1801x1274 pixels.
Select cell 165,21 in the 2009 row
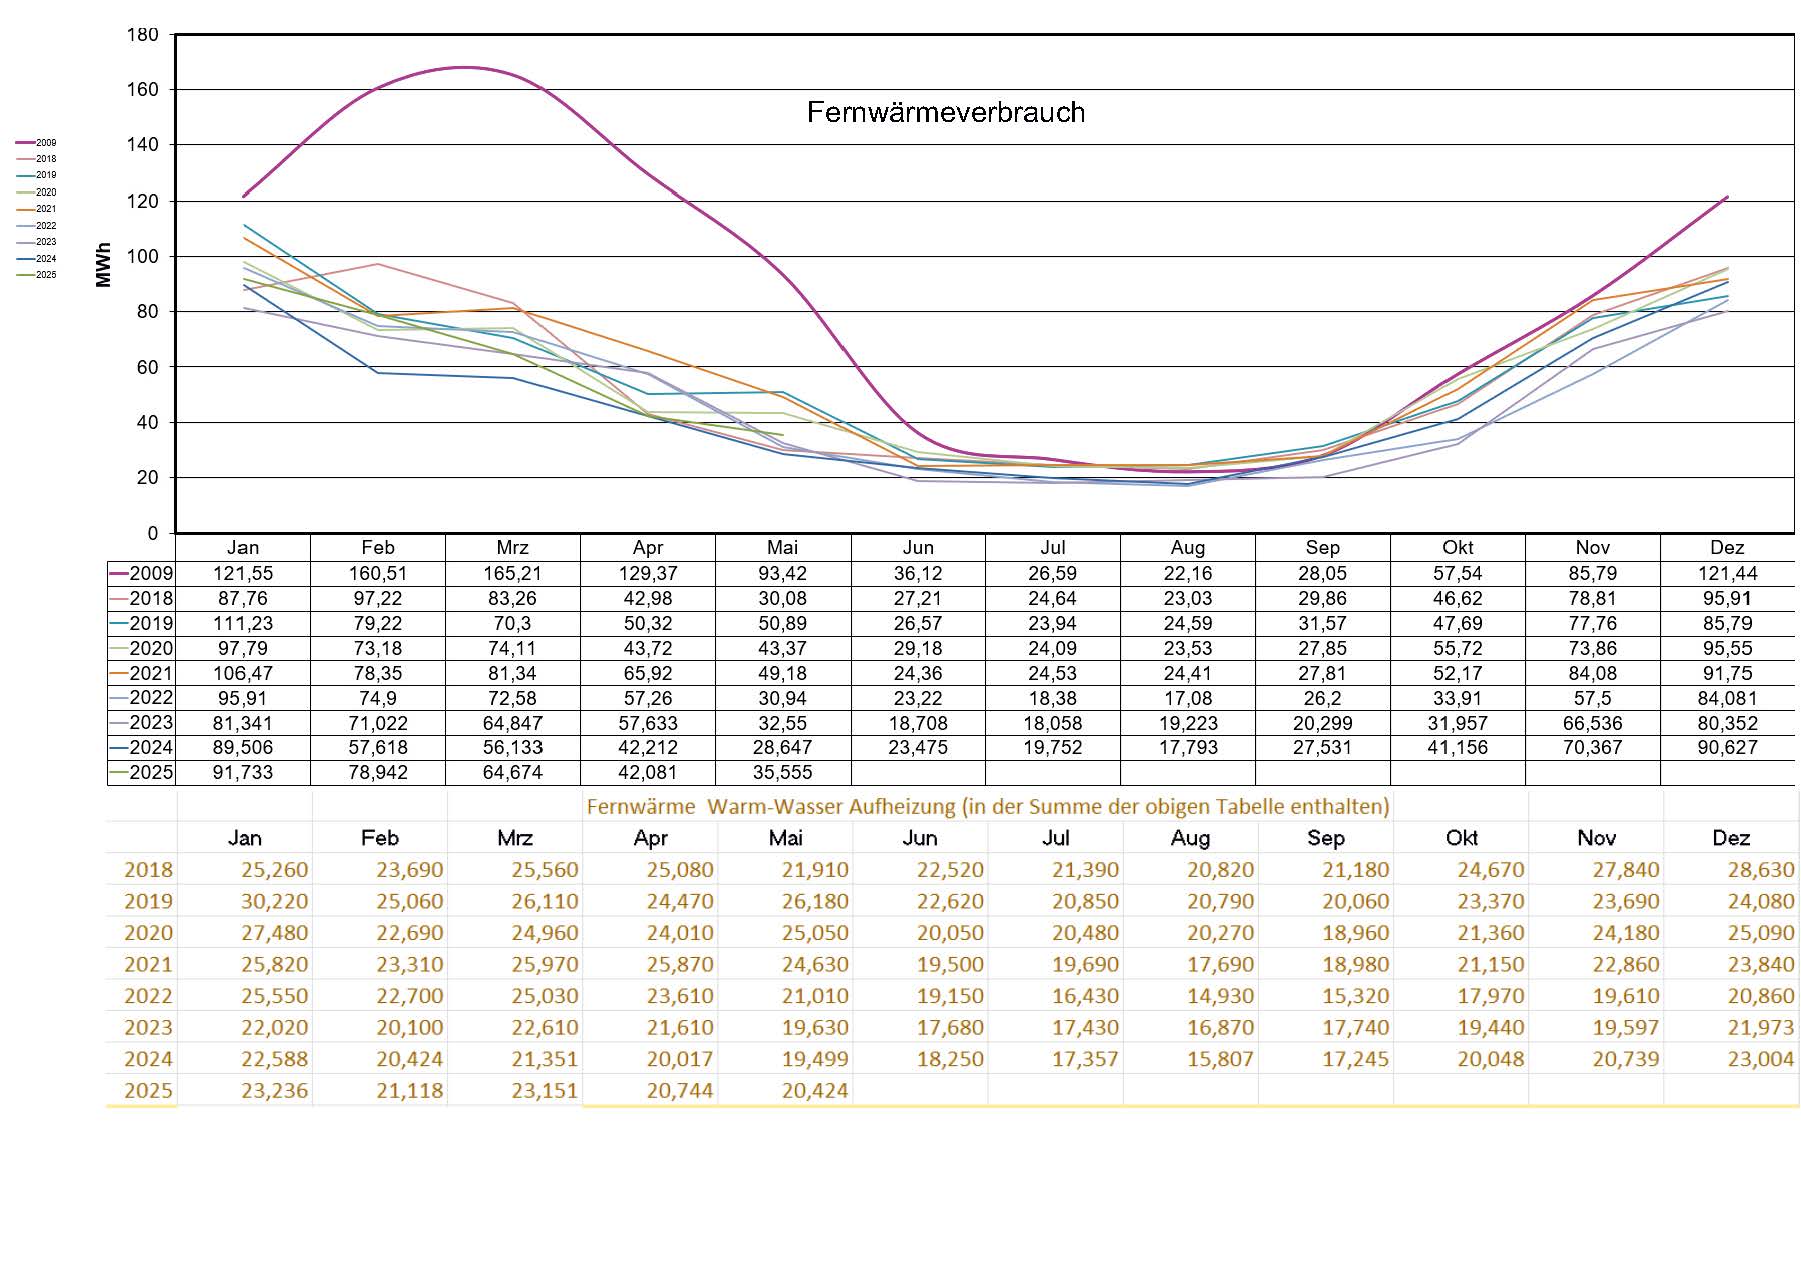pos(512,574)
